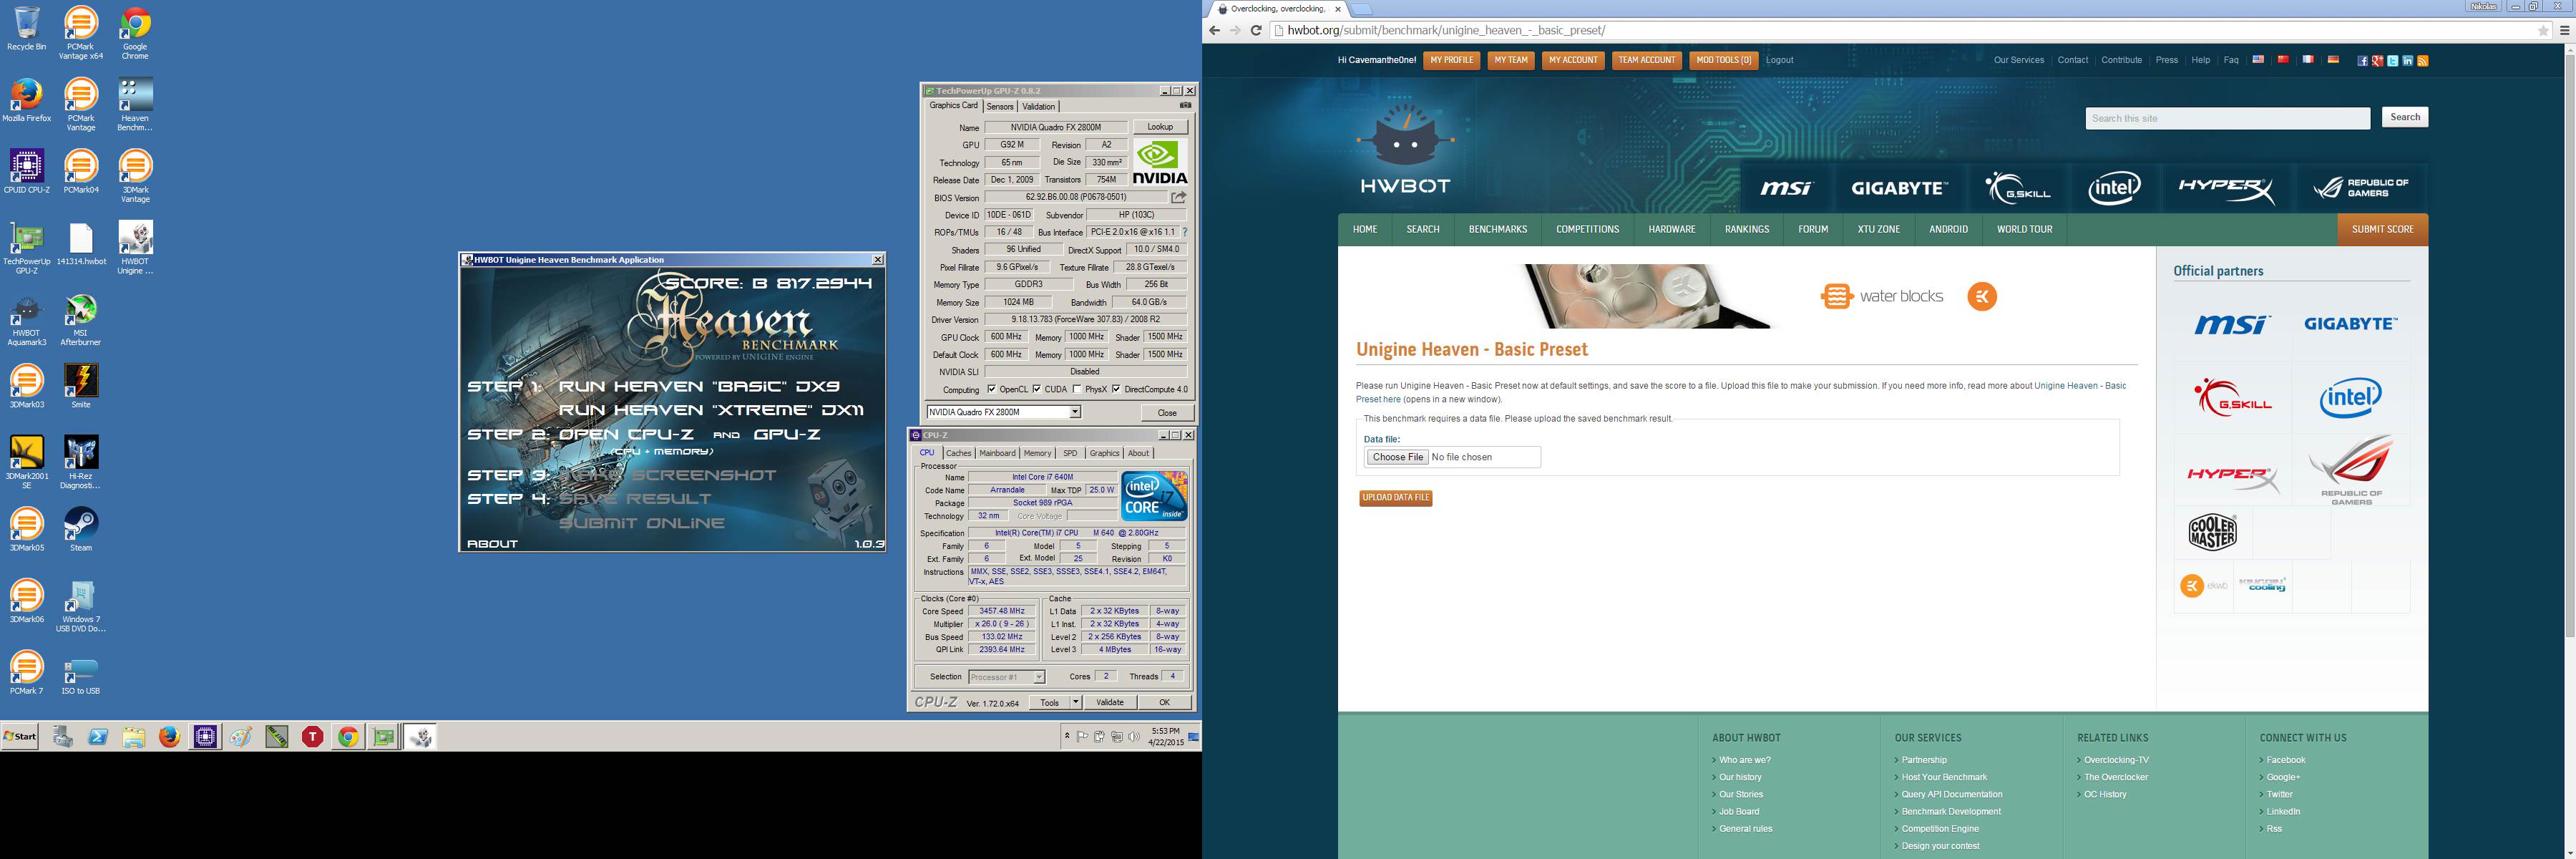
Task: Click the Chrome address bar
Action: pos(1910,31)
